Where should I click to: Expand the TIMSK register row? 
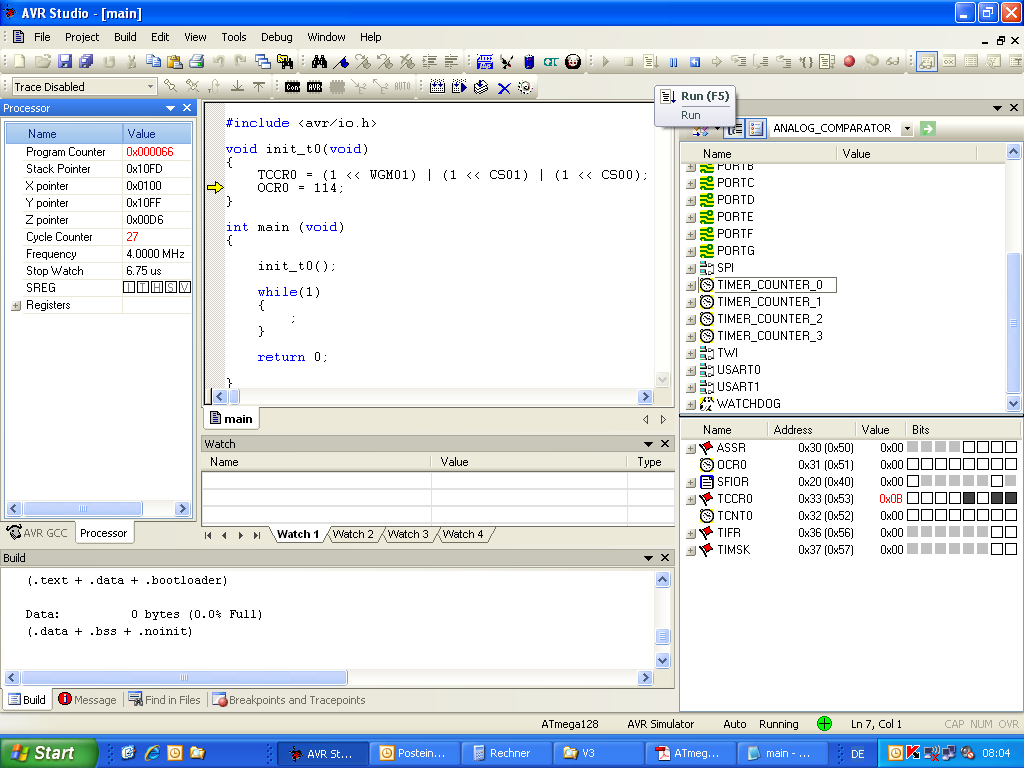click(691, 550)
